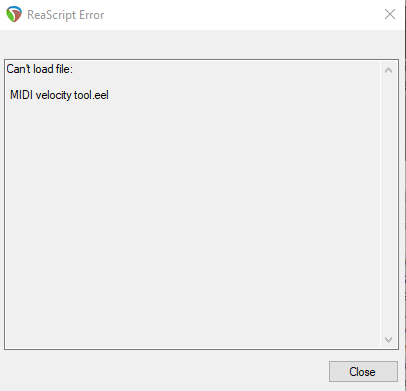Click the vertical scrollbar track of message box
The width and height of the screenshot is (406, 391).
pyautogui.click(x=388, y=205)
